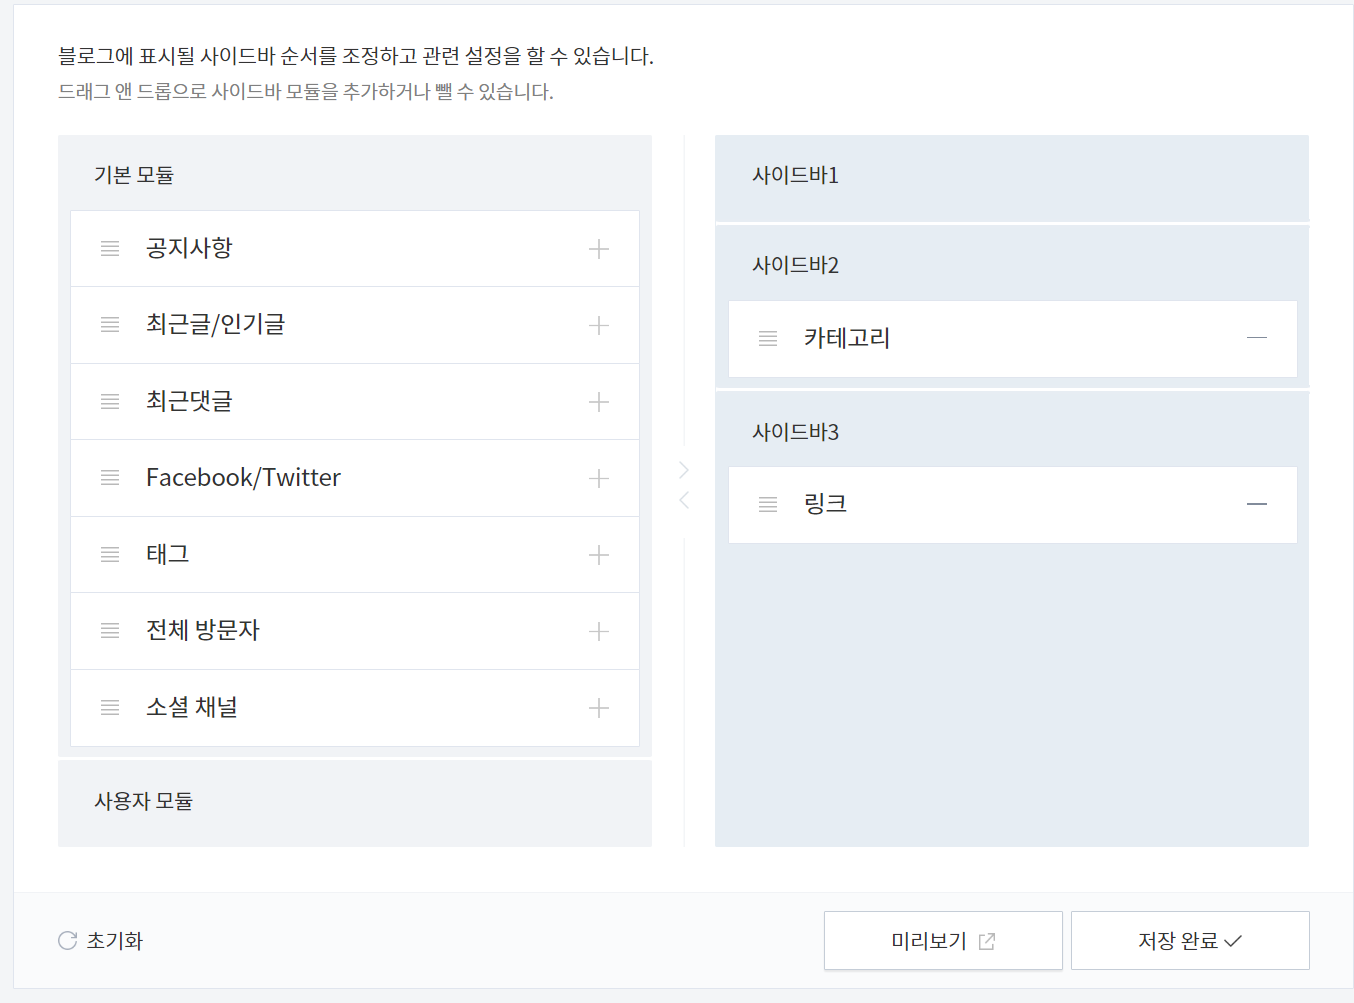Viewport: 1354px width, 1003px height.
Task: Add 최근글/인기글 using its plus icon
Action: click(x=599, y=324)
